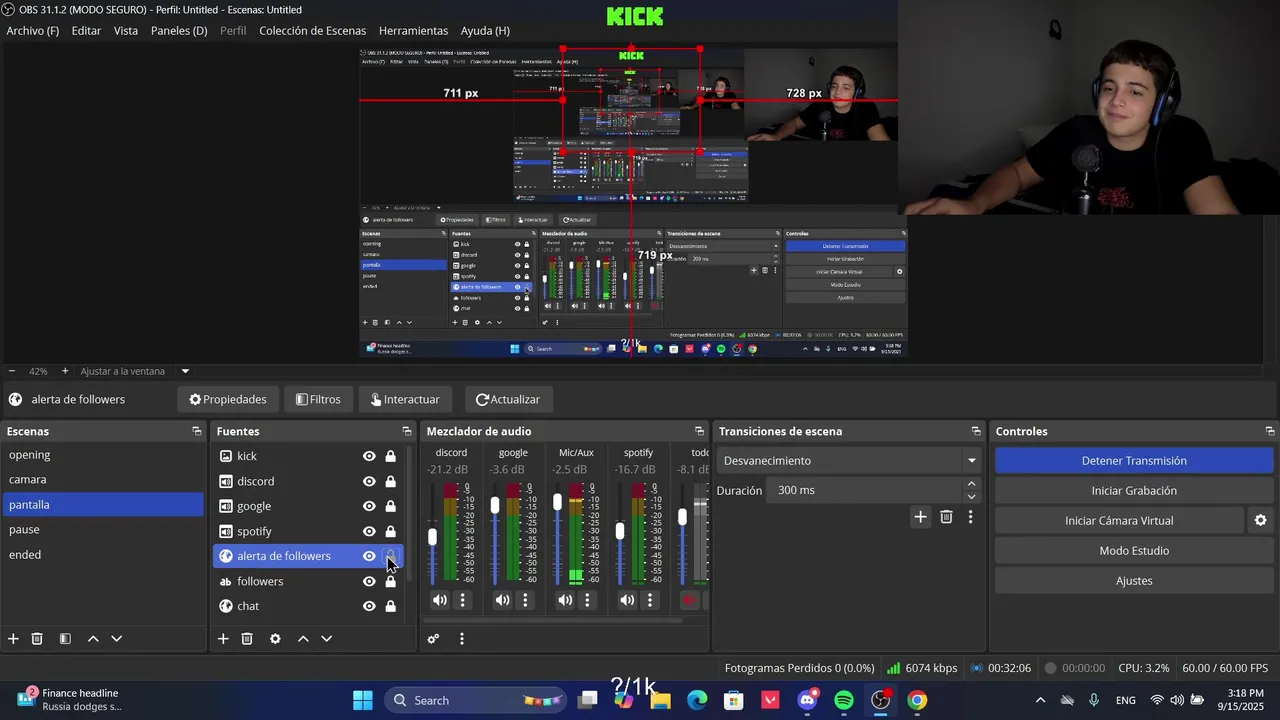Toggle visibility of alerta de followers source
The image size is (1280, 720).
[369, 556]
